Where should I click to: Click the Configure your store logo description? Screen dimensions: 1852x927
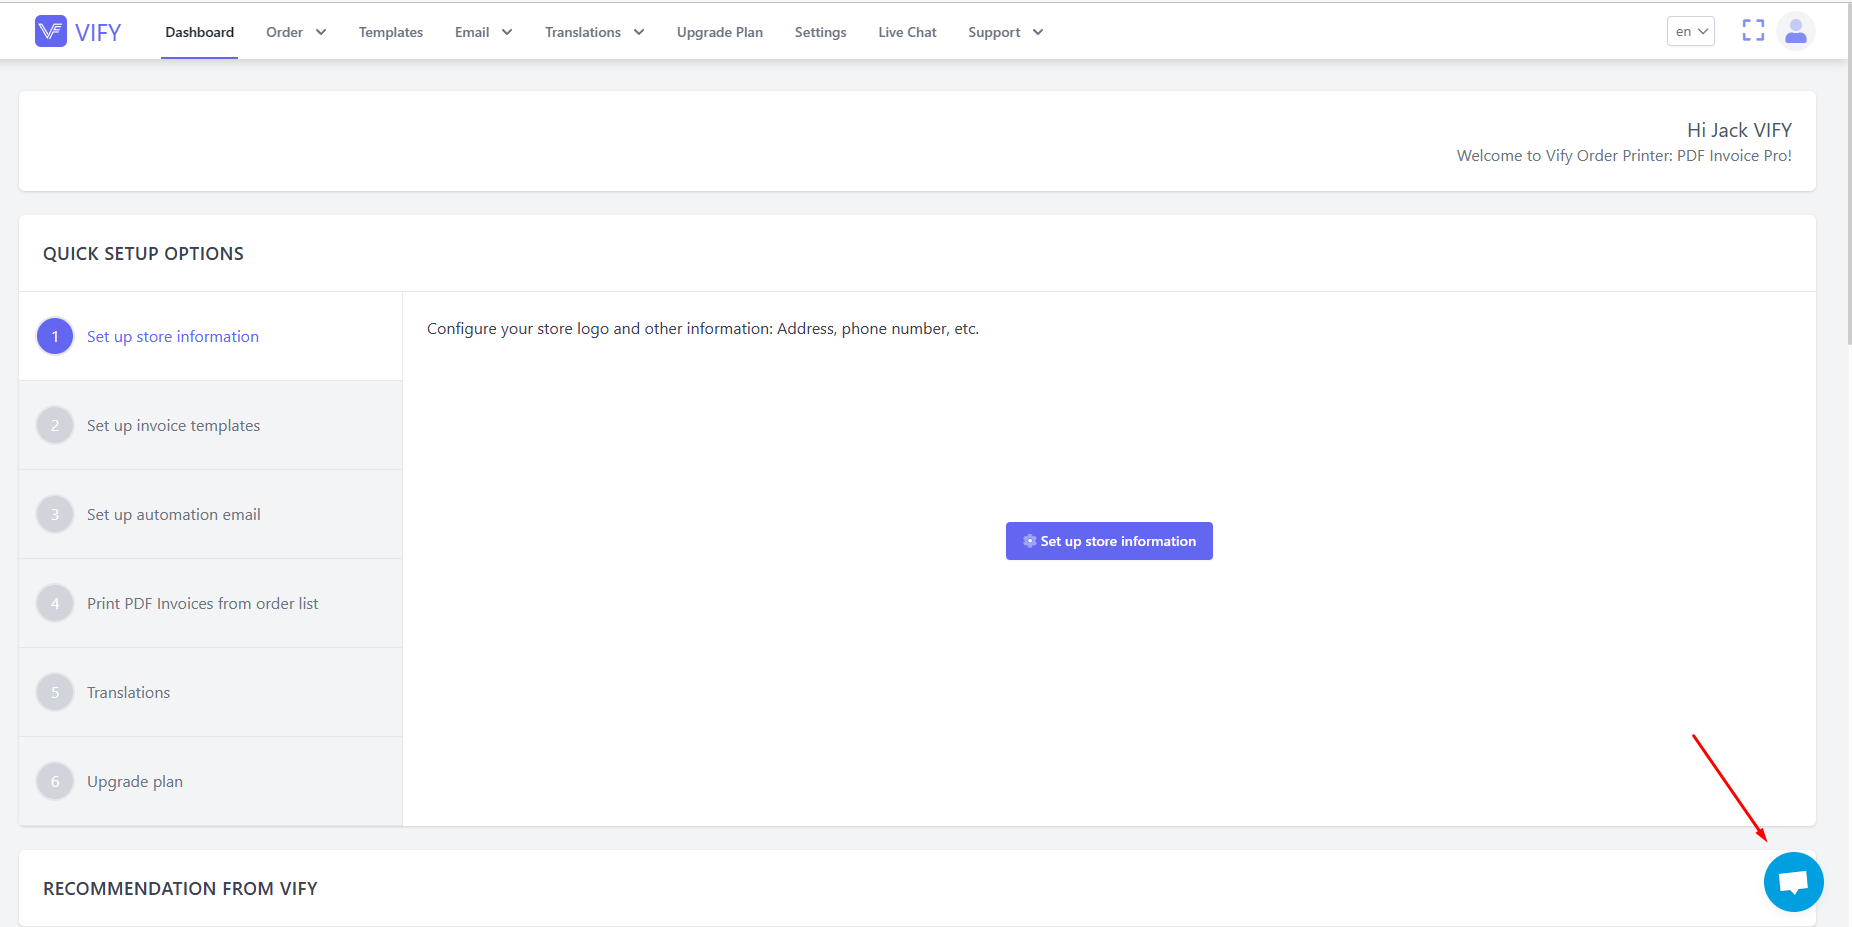click(x=703, y=329)
